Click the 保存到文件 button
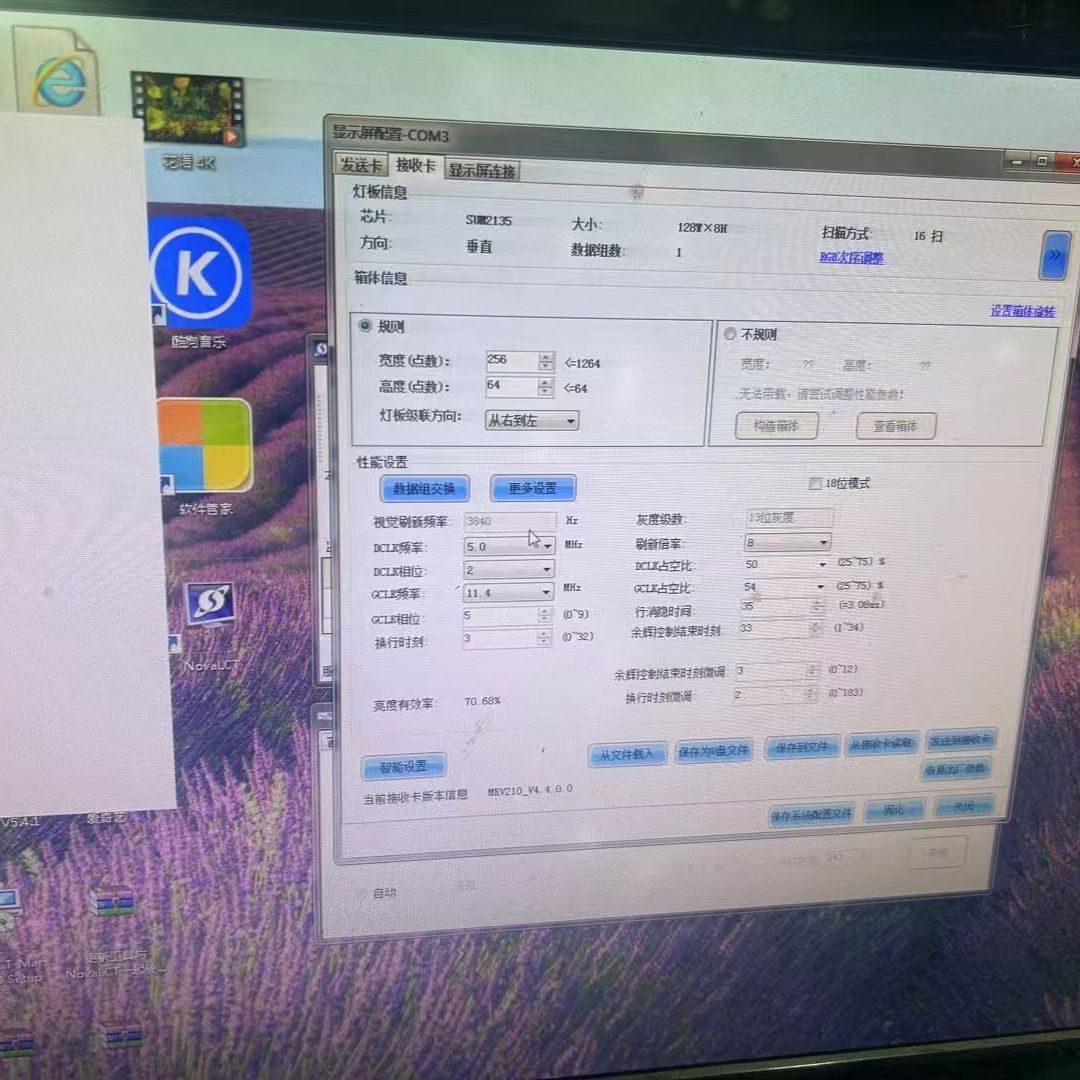This screenshot has height=1080, width=1080. click(802, 747)
